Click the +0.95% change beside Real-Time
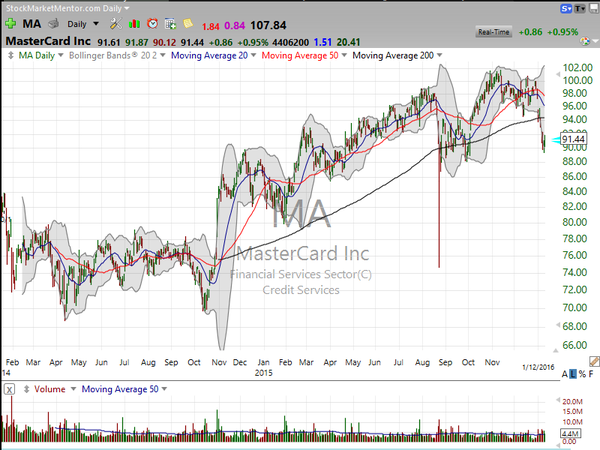Image resolution: width=600 pixels, height=450 pixels. 562,32
